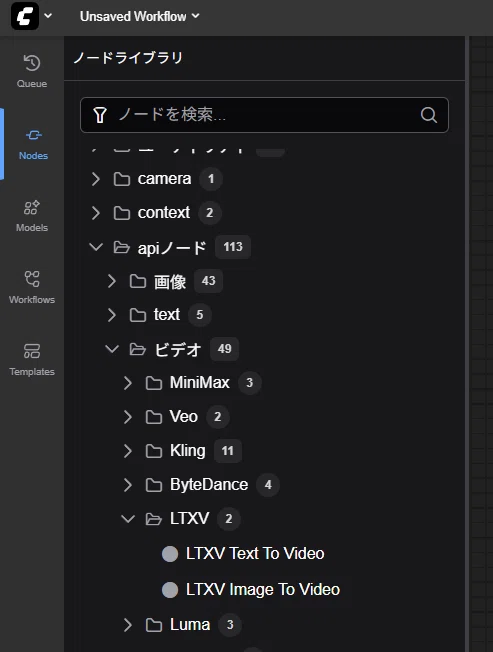Focus the ノードを検索 search field
Screen dimensions: 493x652
[264, 115]
